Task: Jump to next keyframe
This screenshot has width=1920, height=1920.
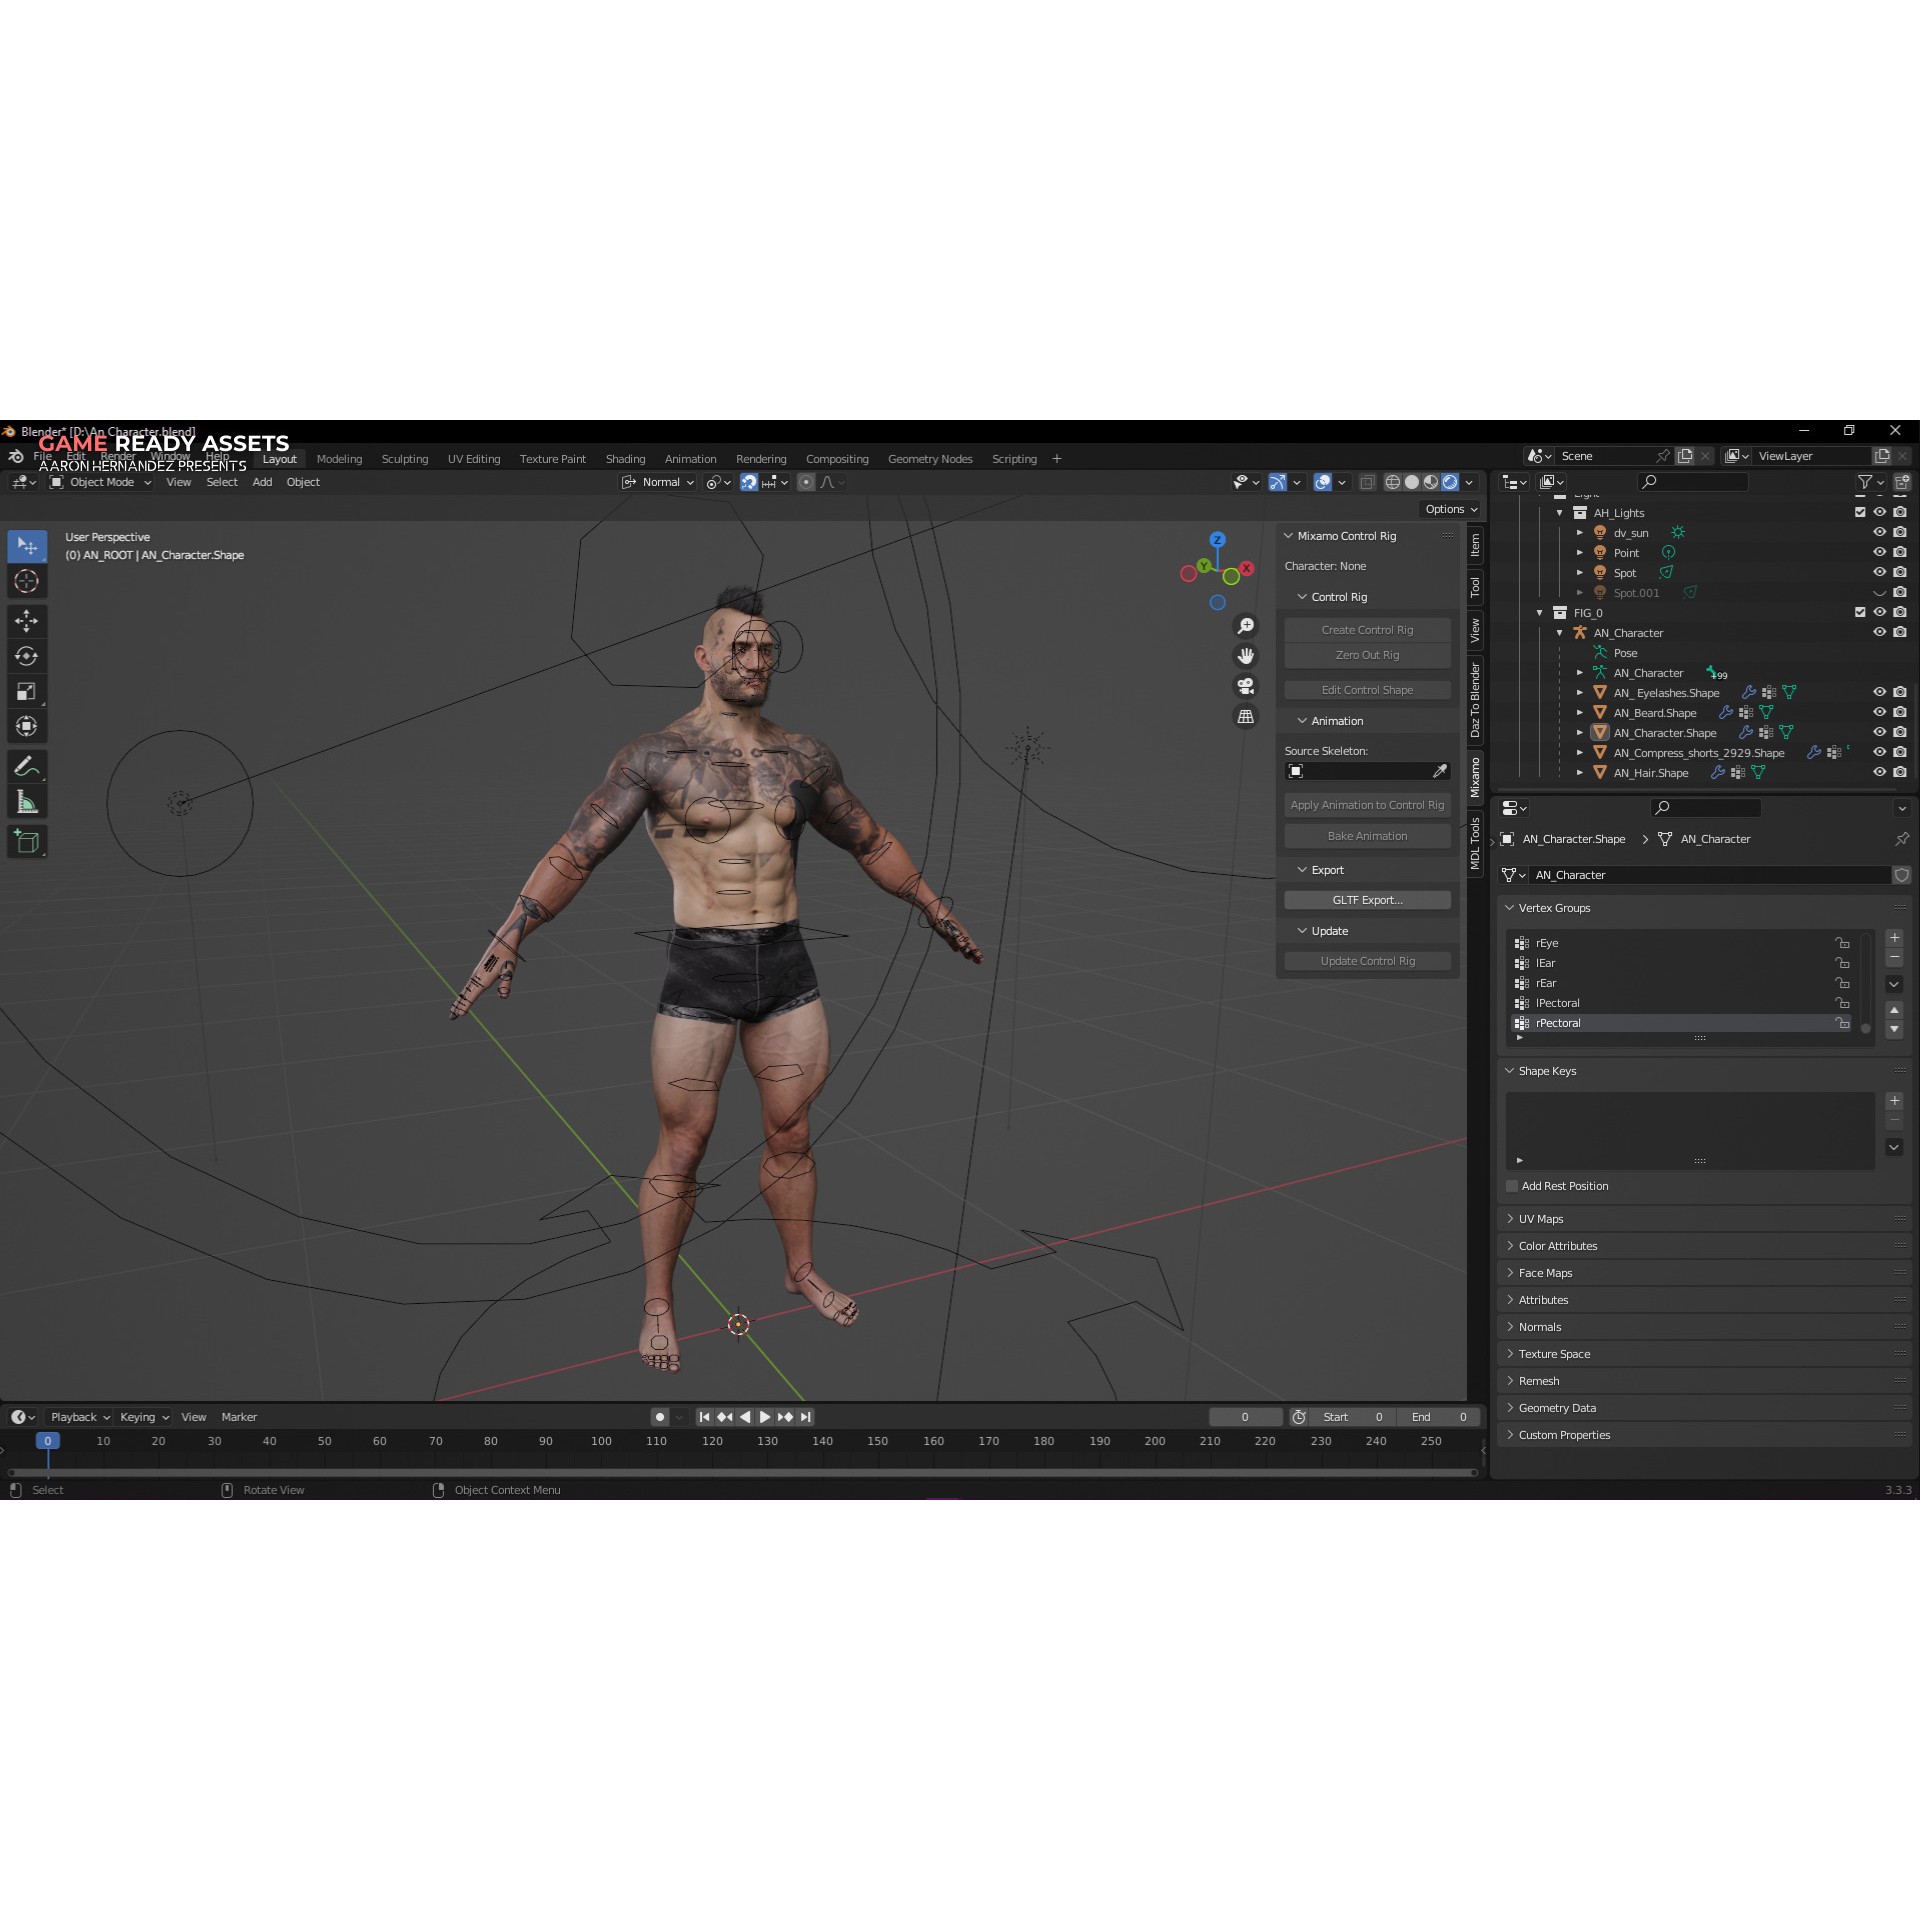Action: [x=785, y=1417]
